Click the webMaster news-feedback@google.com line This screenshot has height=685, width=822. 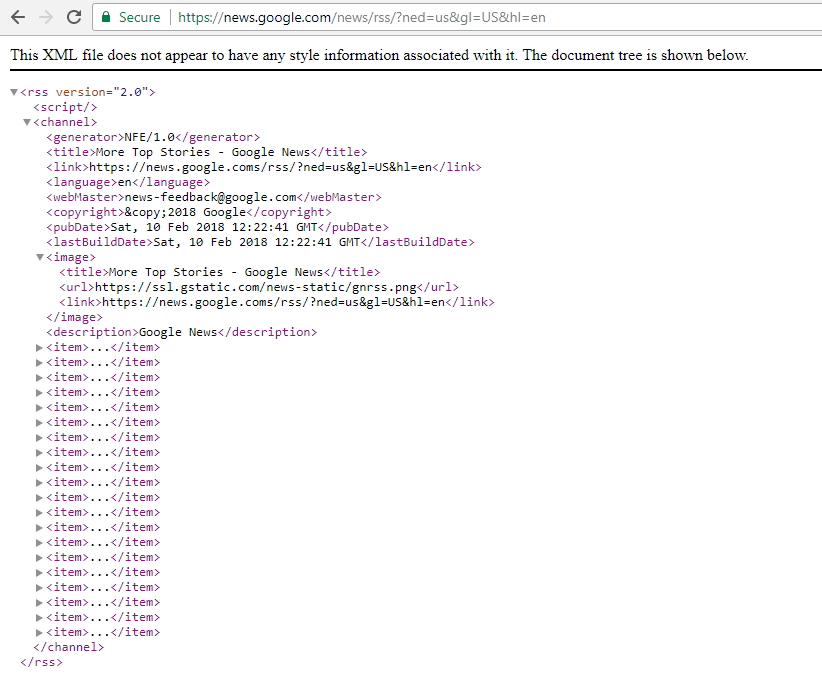[214, 197]
